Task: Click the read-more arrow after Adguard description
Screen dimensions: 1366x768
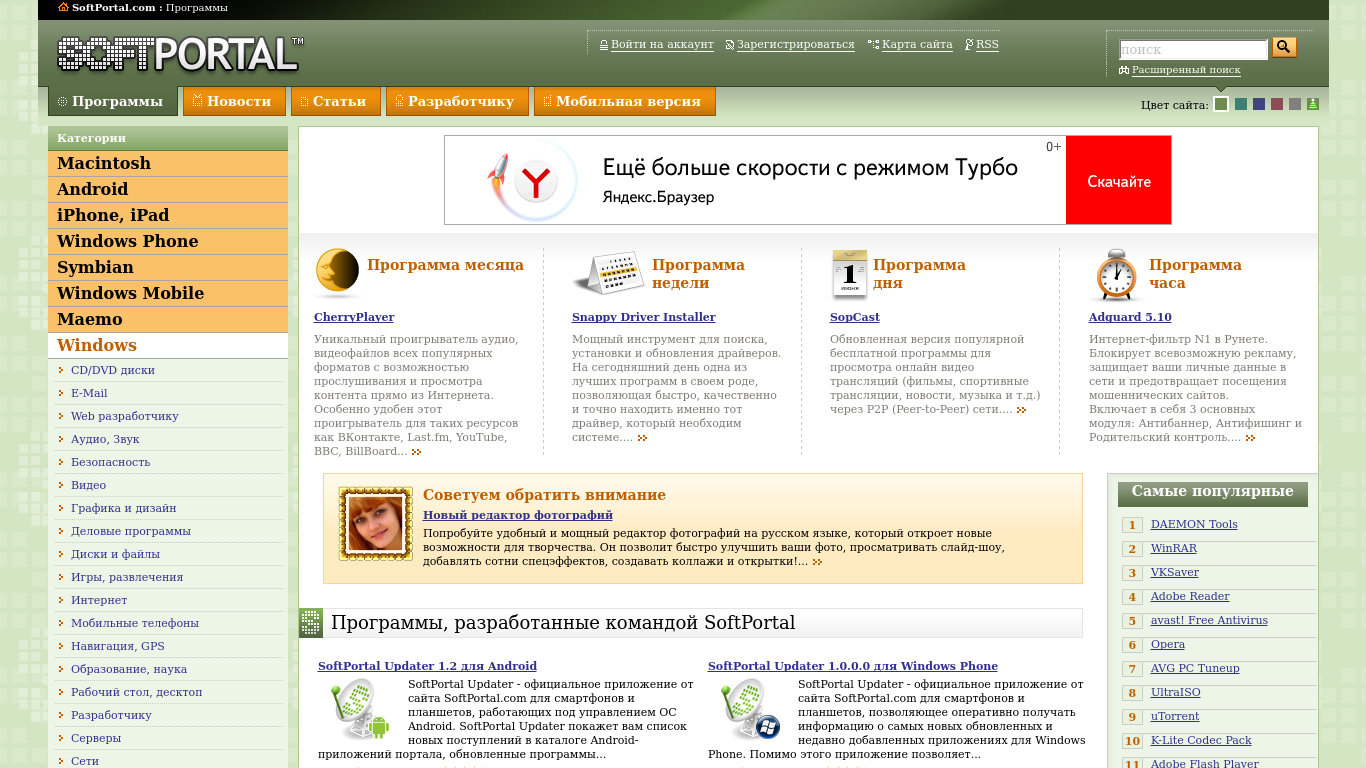Action: (x=1250, y=438)
